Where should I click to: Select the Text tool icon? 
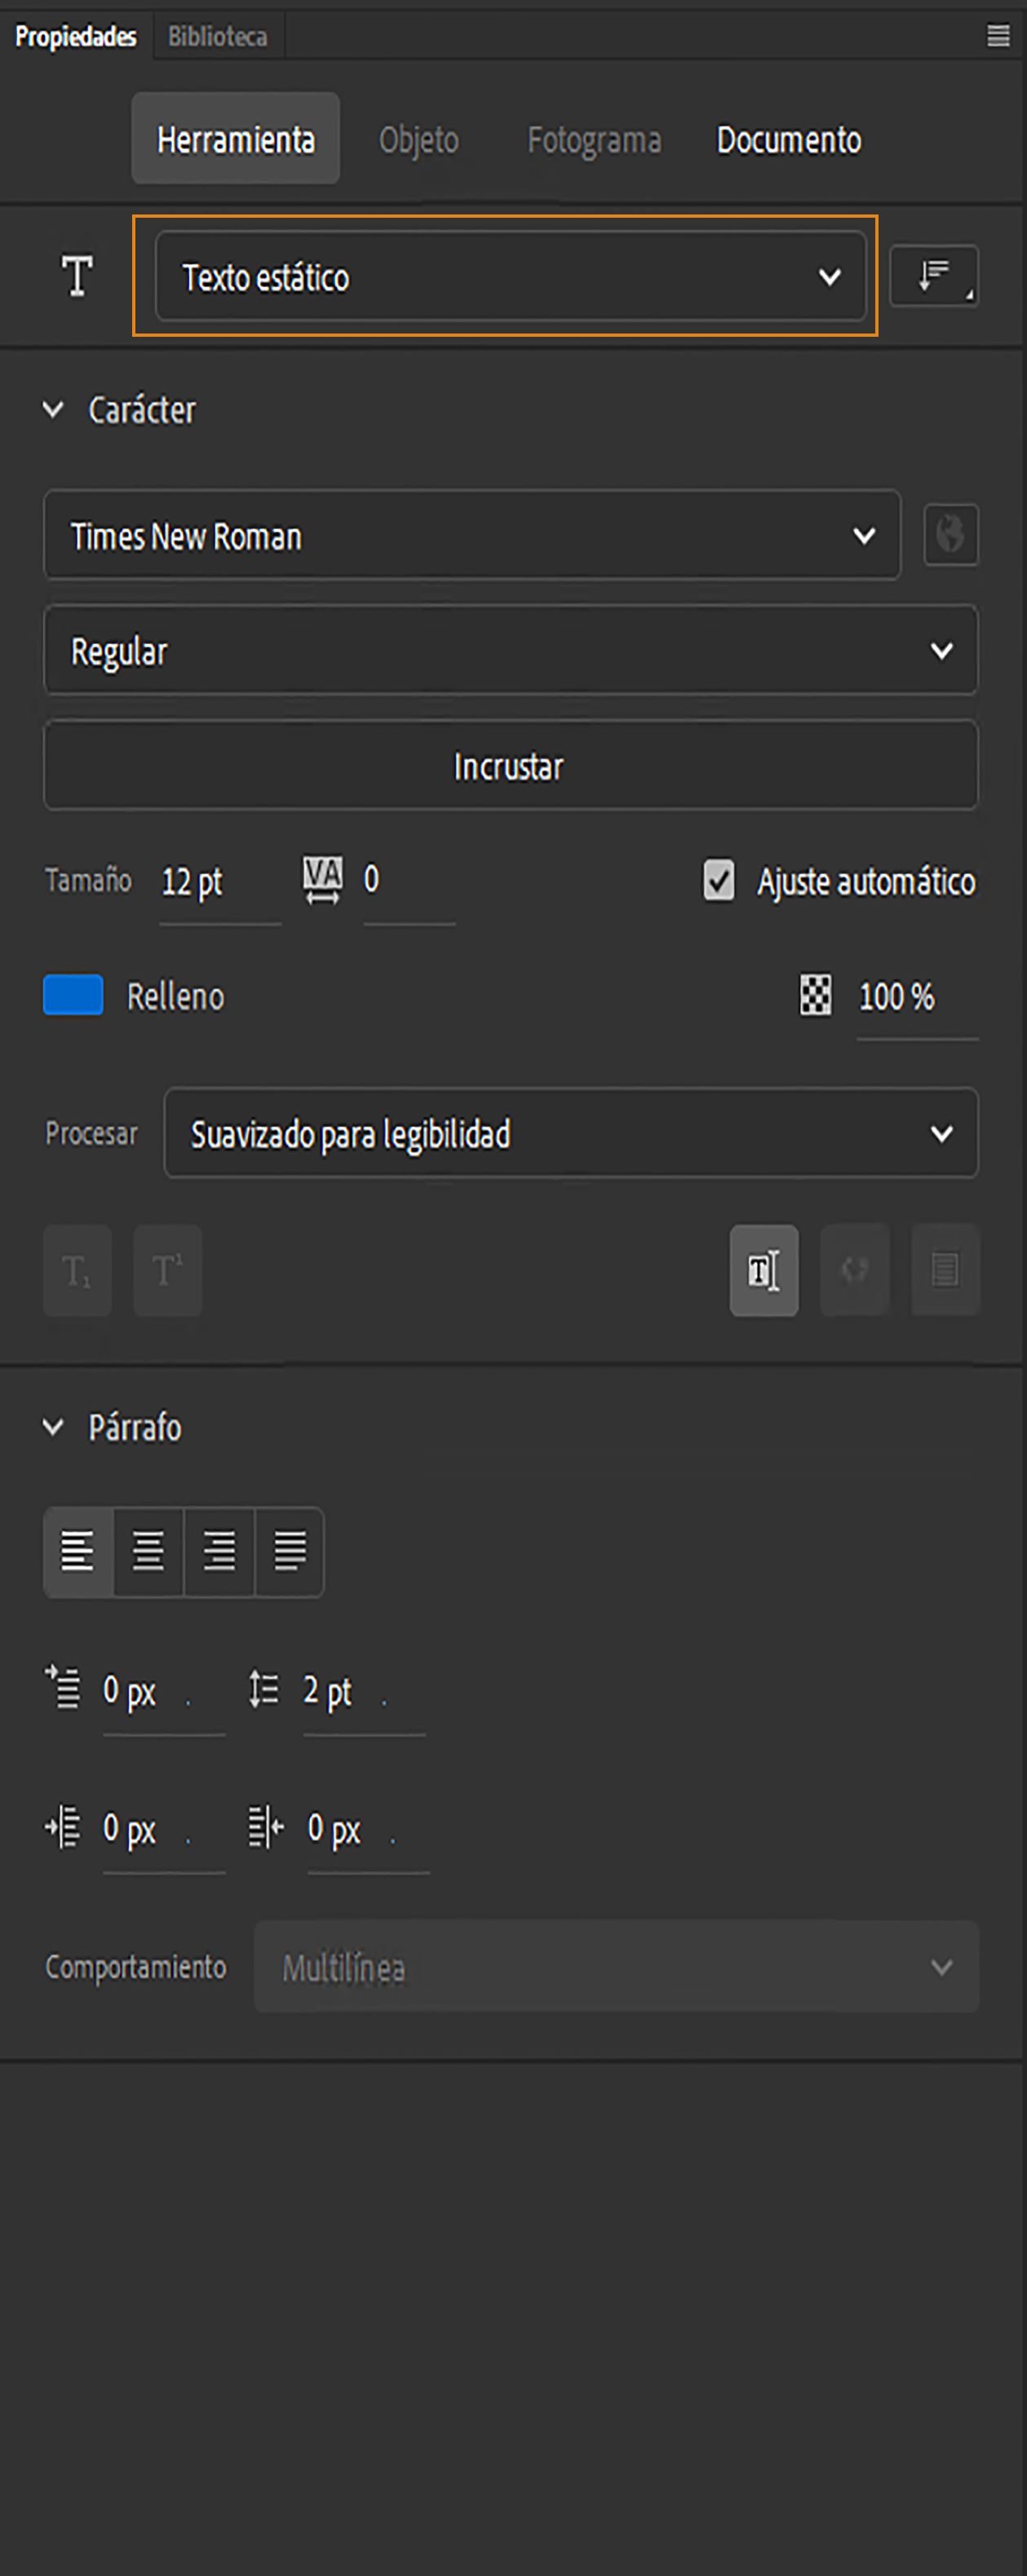click(76, 277)
